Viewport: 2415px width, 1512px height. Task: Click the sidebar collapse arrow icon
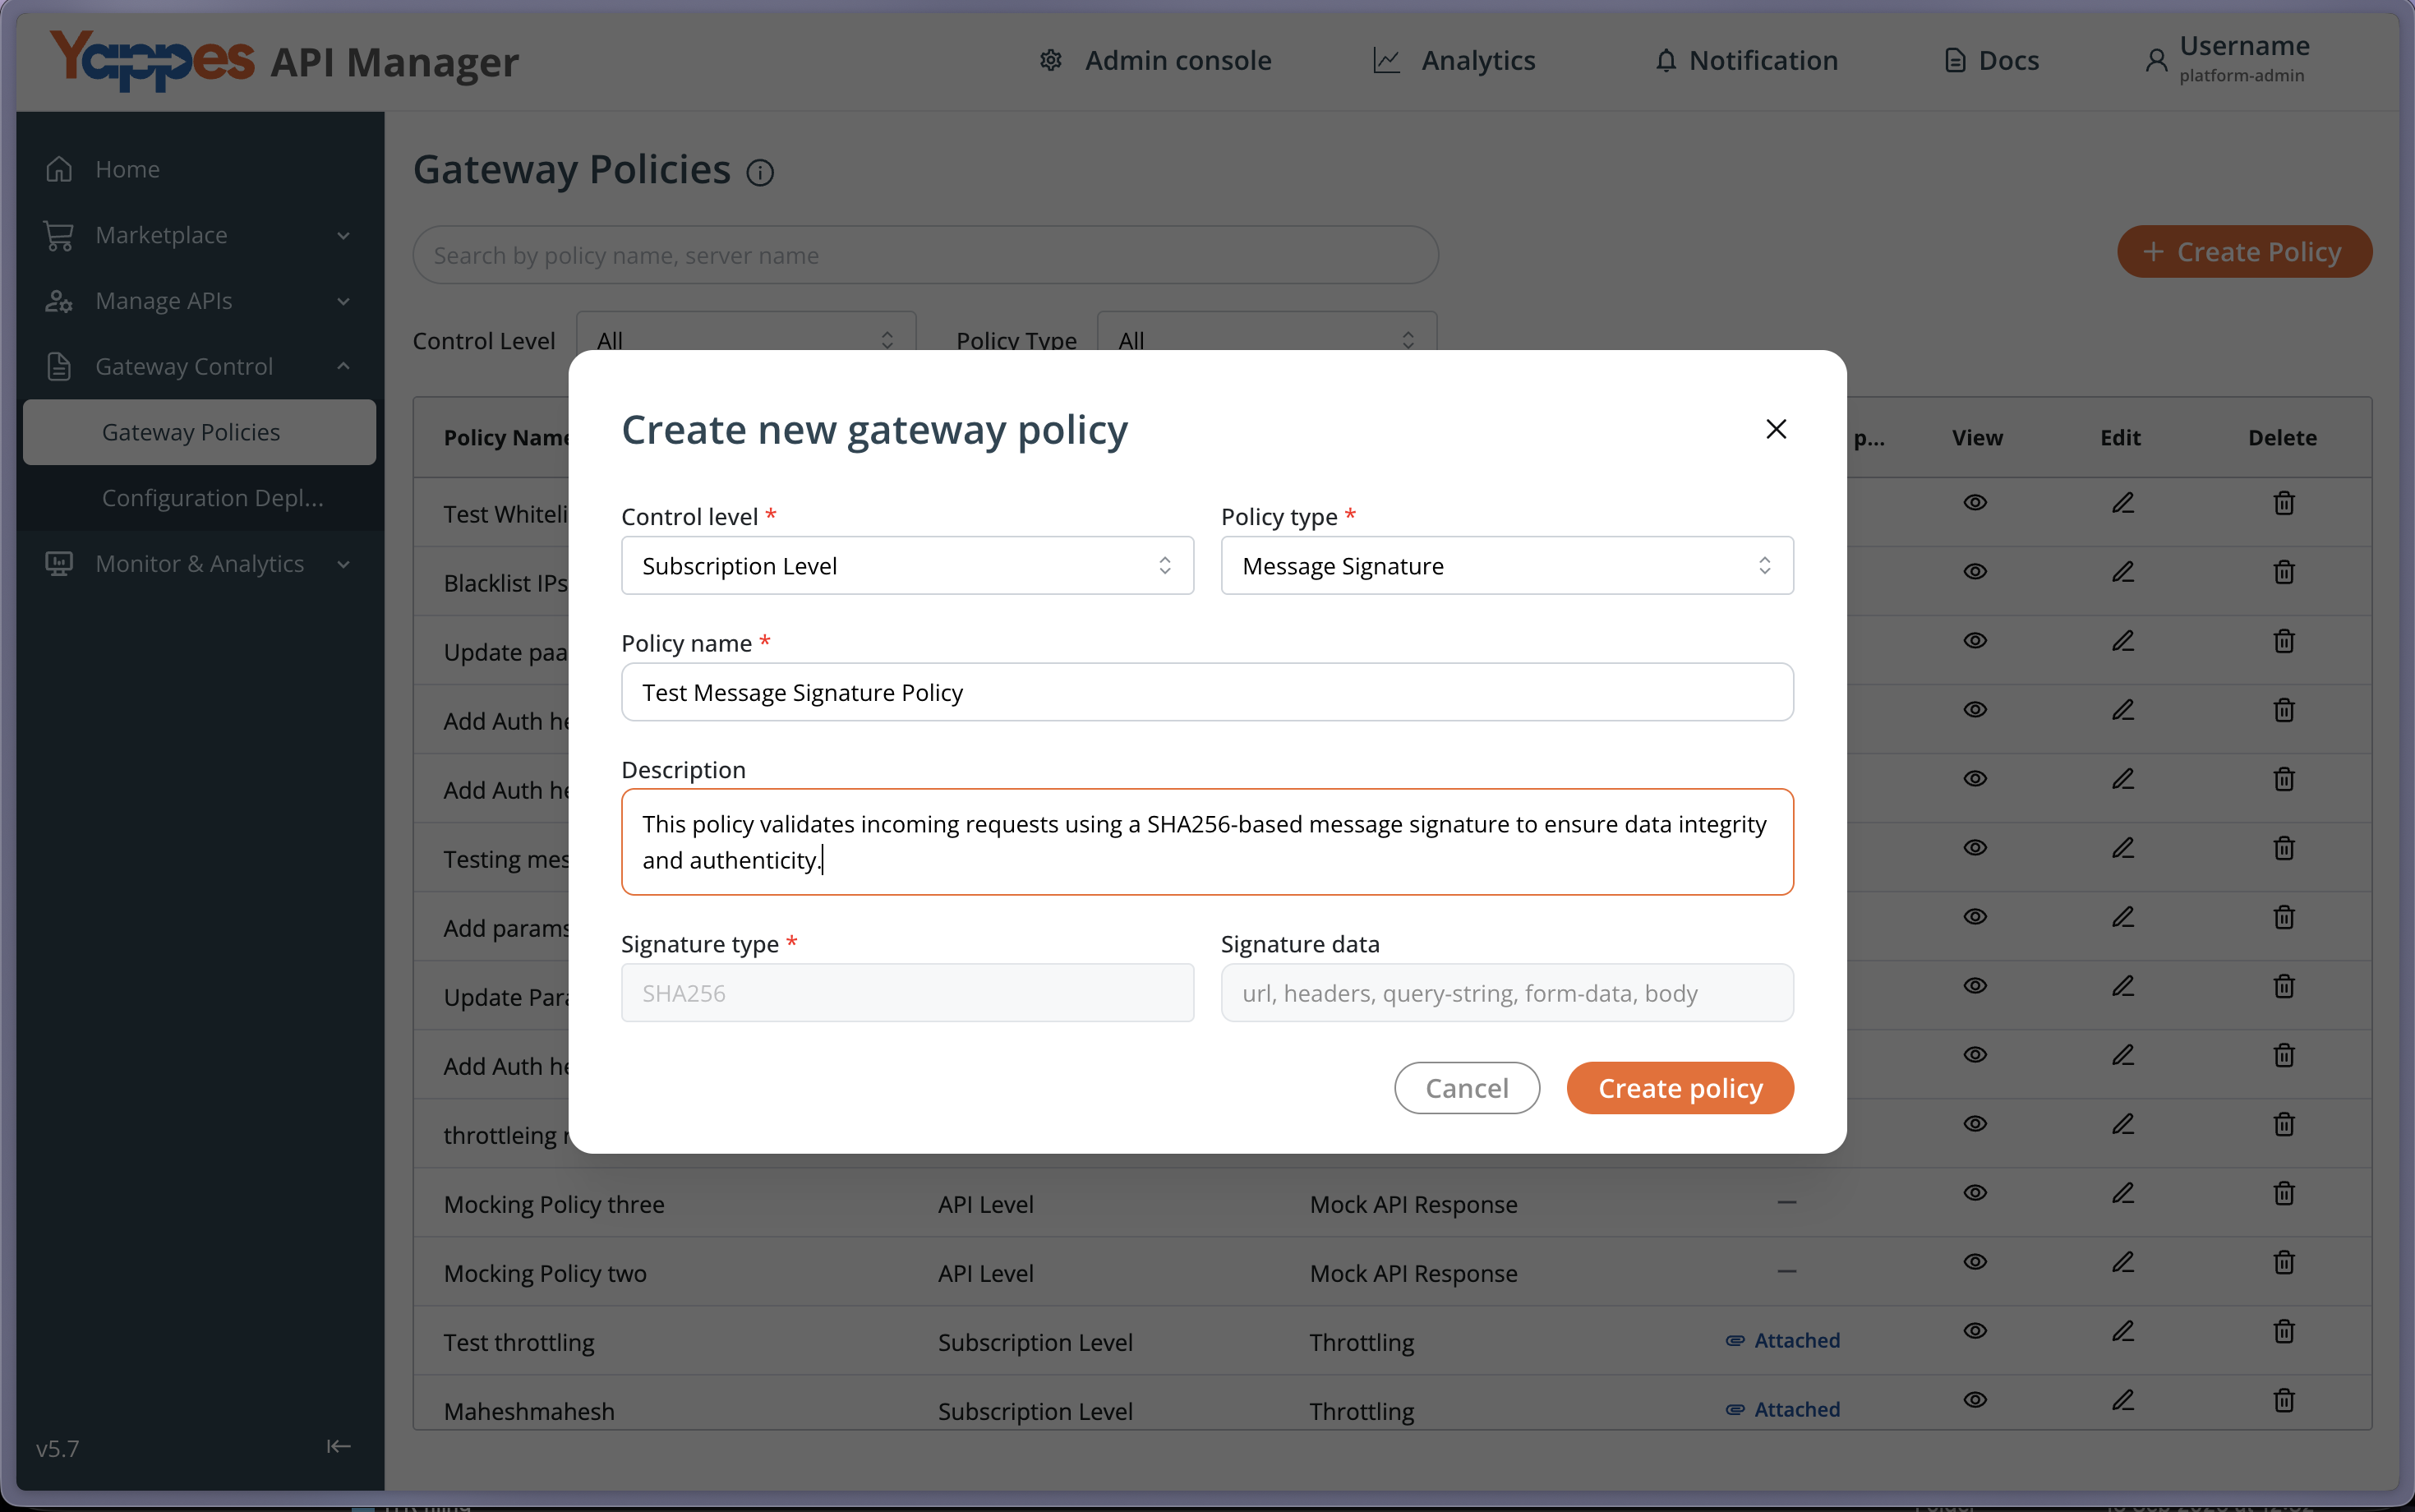pos(339,1446)
